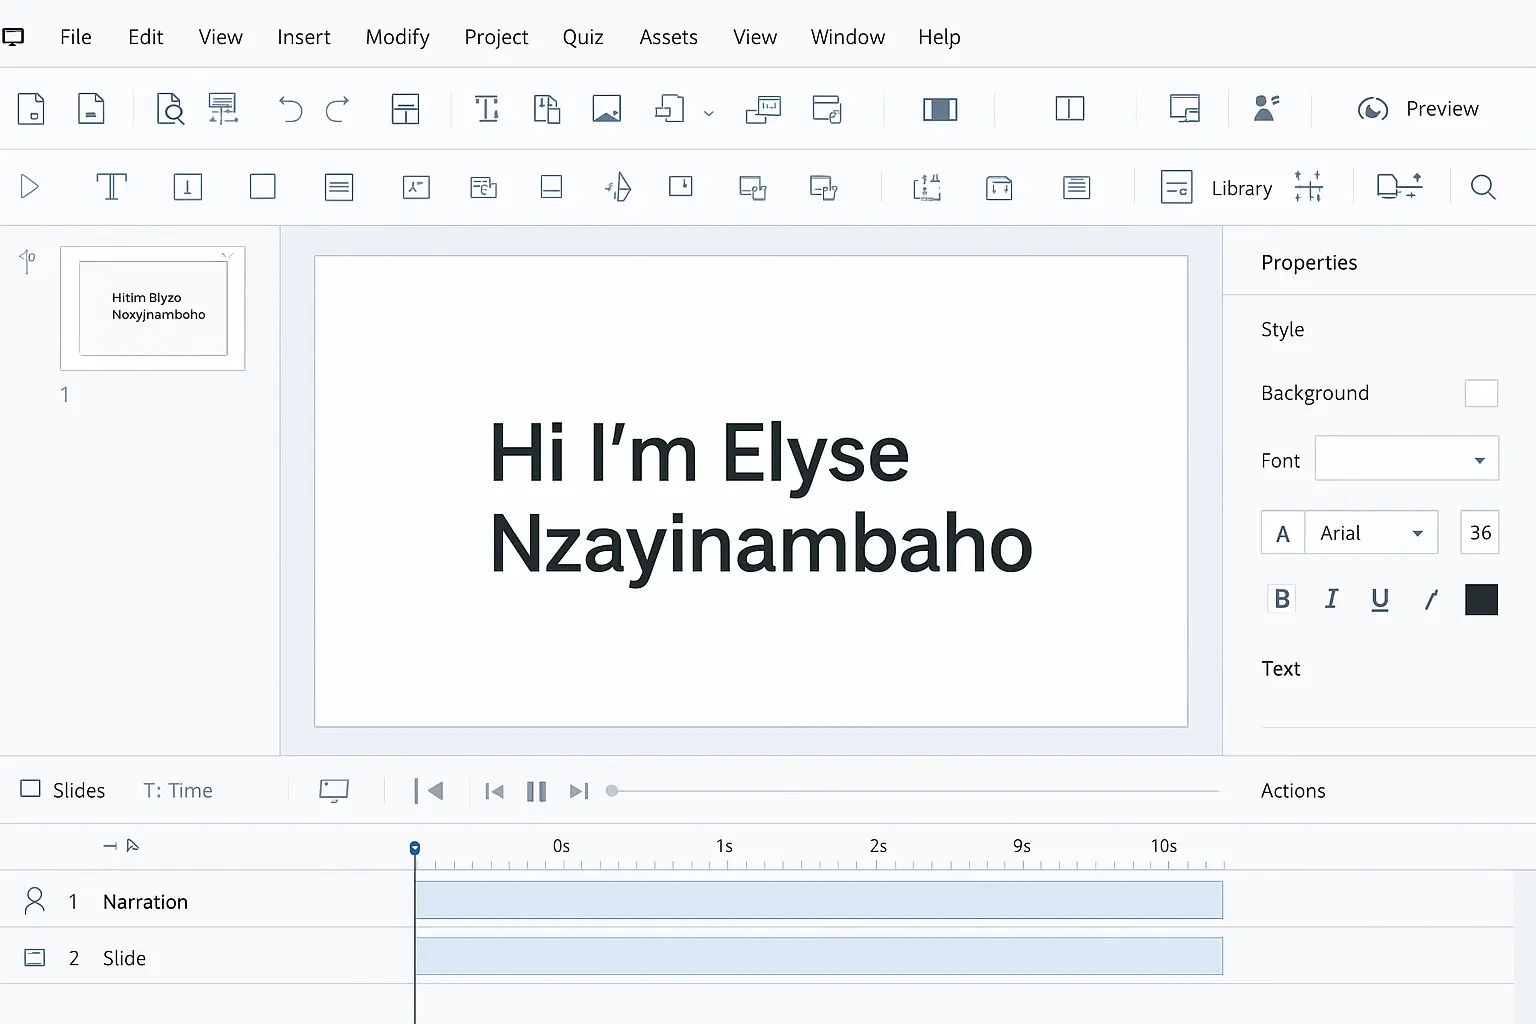Open the Font dropdown in Properties

pos(1406,458)
